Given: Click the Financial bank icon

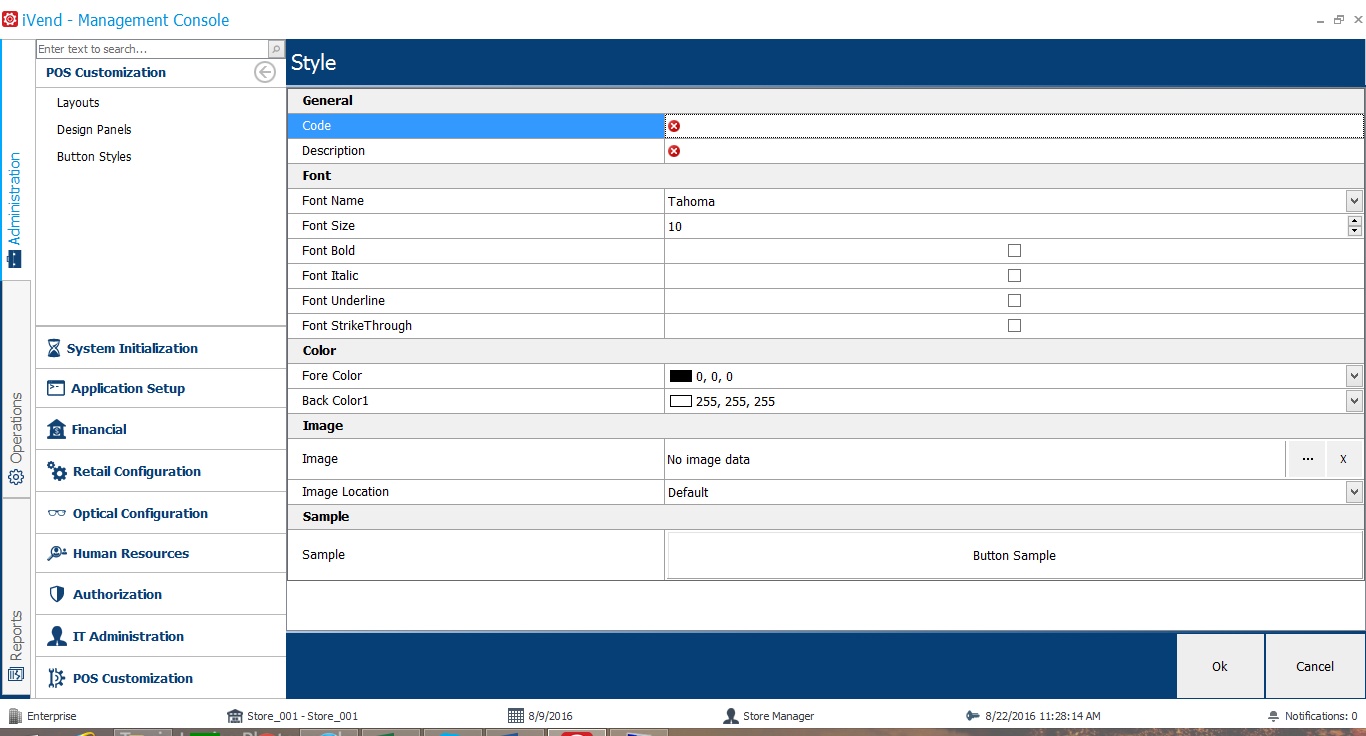Looking at the screenshot, I should [56, 429].
